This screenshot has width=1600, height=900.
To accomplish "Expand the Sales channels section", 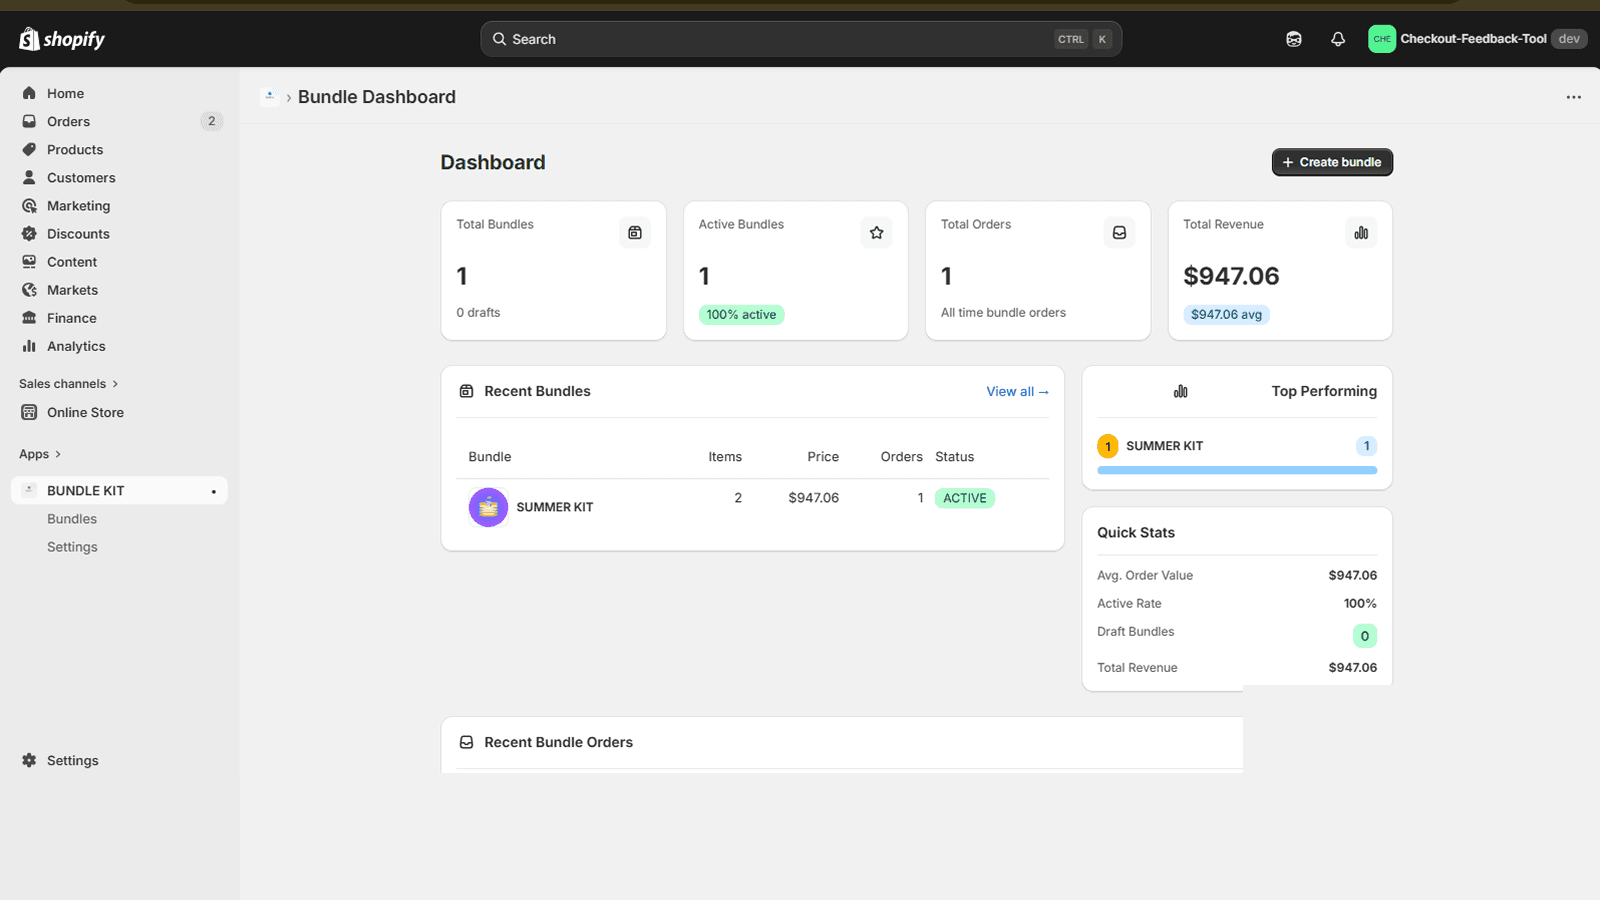I will (68, 384).
